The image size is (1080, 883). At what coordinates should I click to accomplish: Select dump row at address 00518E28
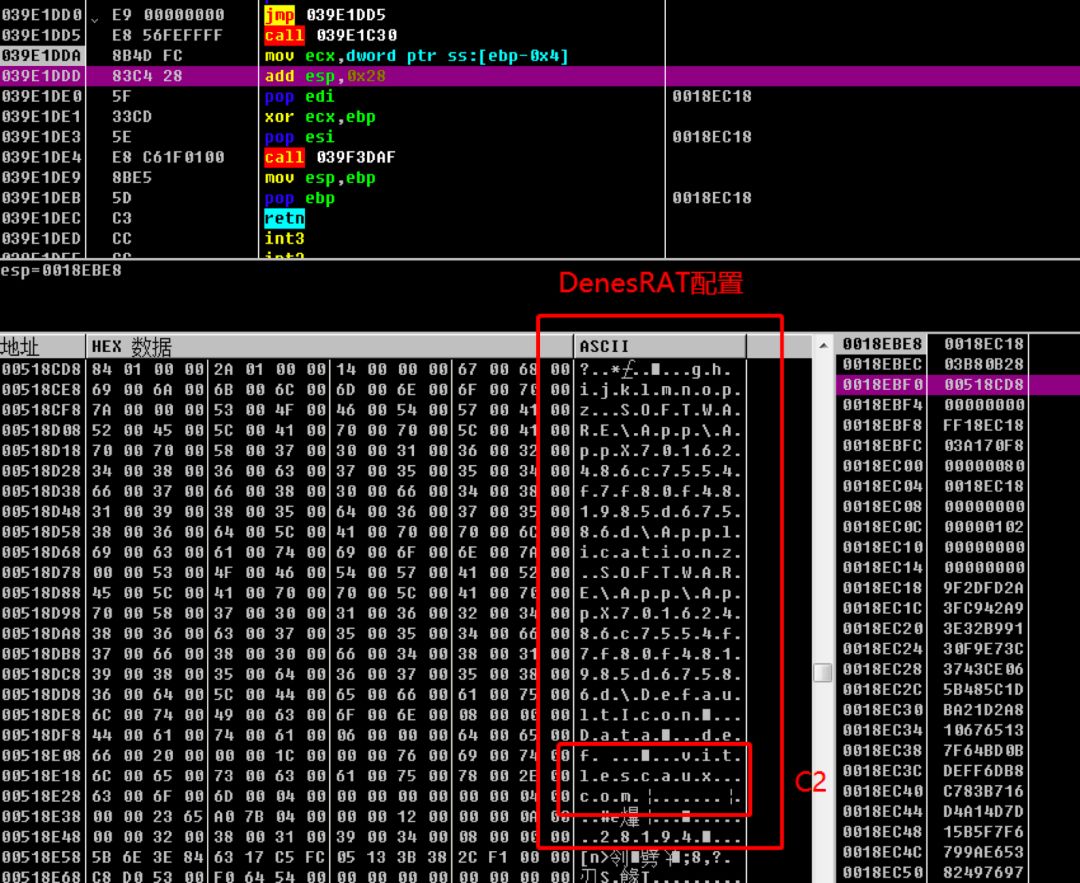(372, 796)
